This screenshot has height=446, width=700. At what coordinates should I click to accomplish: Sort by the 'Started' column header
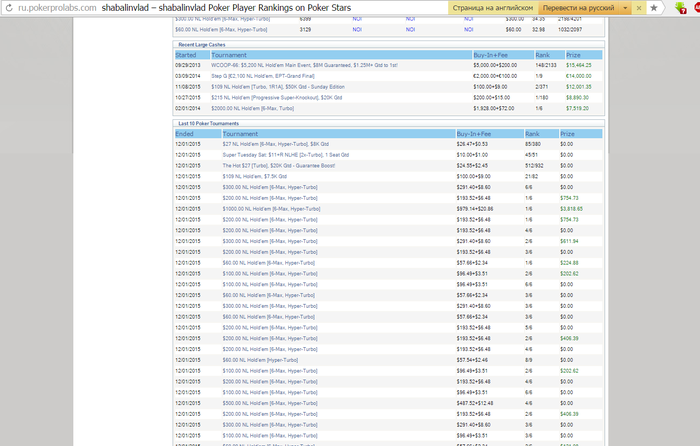[187, 54]
